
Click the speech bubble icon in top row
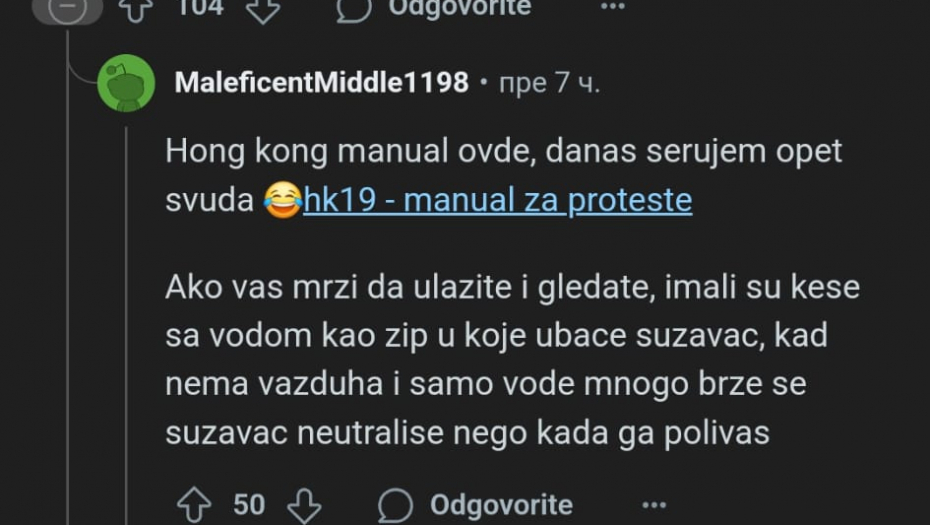point(354,8)
